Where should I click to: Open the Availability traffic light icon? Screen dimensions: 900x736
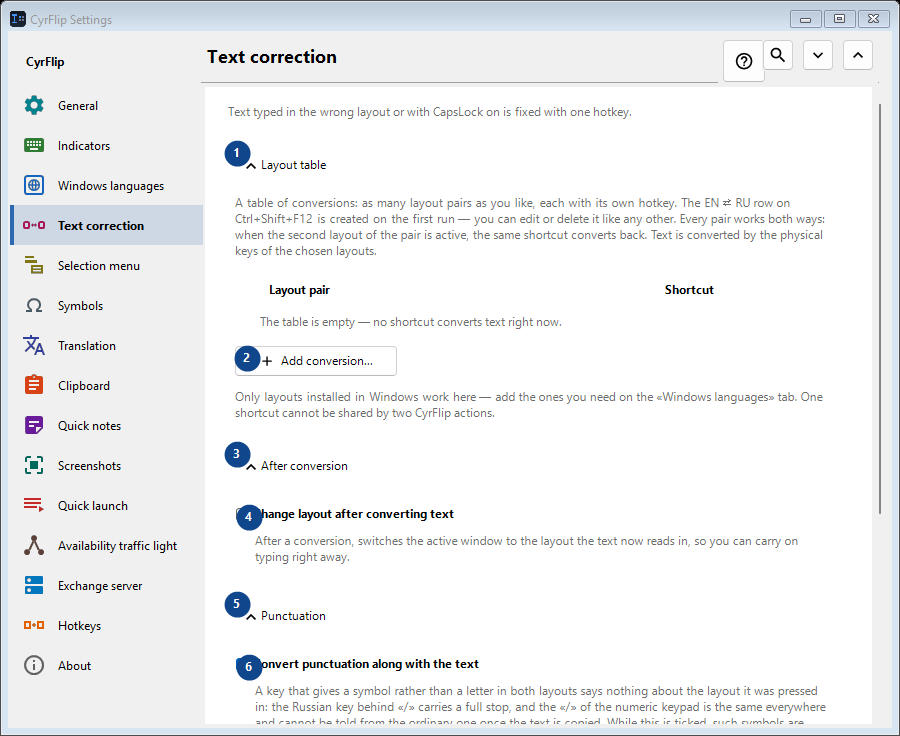point(34,545)
